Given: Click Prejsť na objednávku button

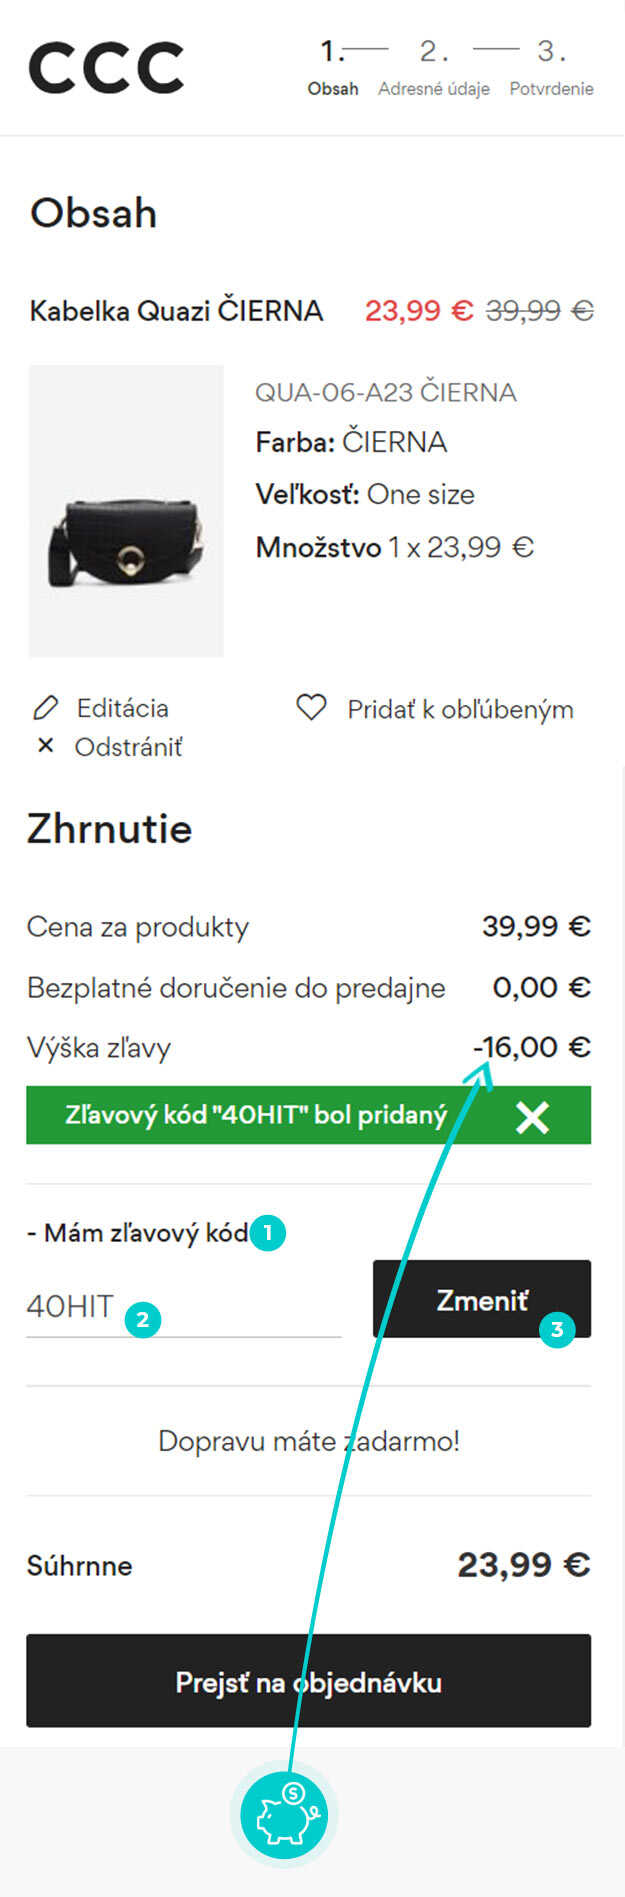Looking at the screenshot, I should pos(308,1681).
